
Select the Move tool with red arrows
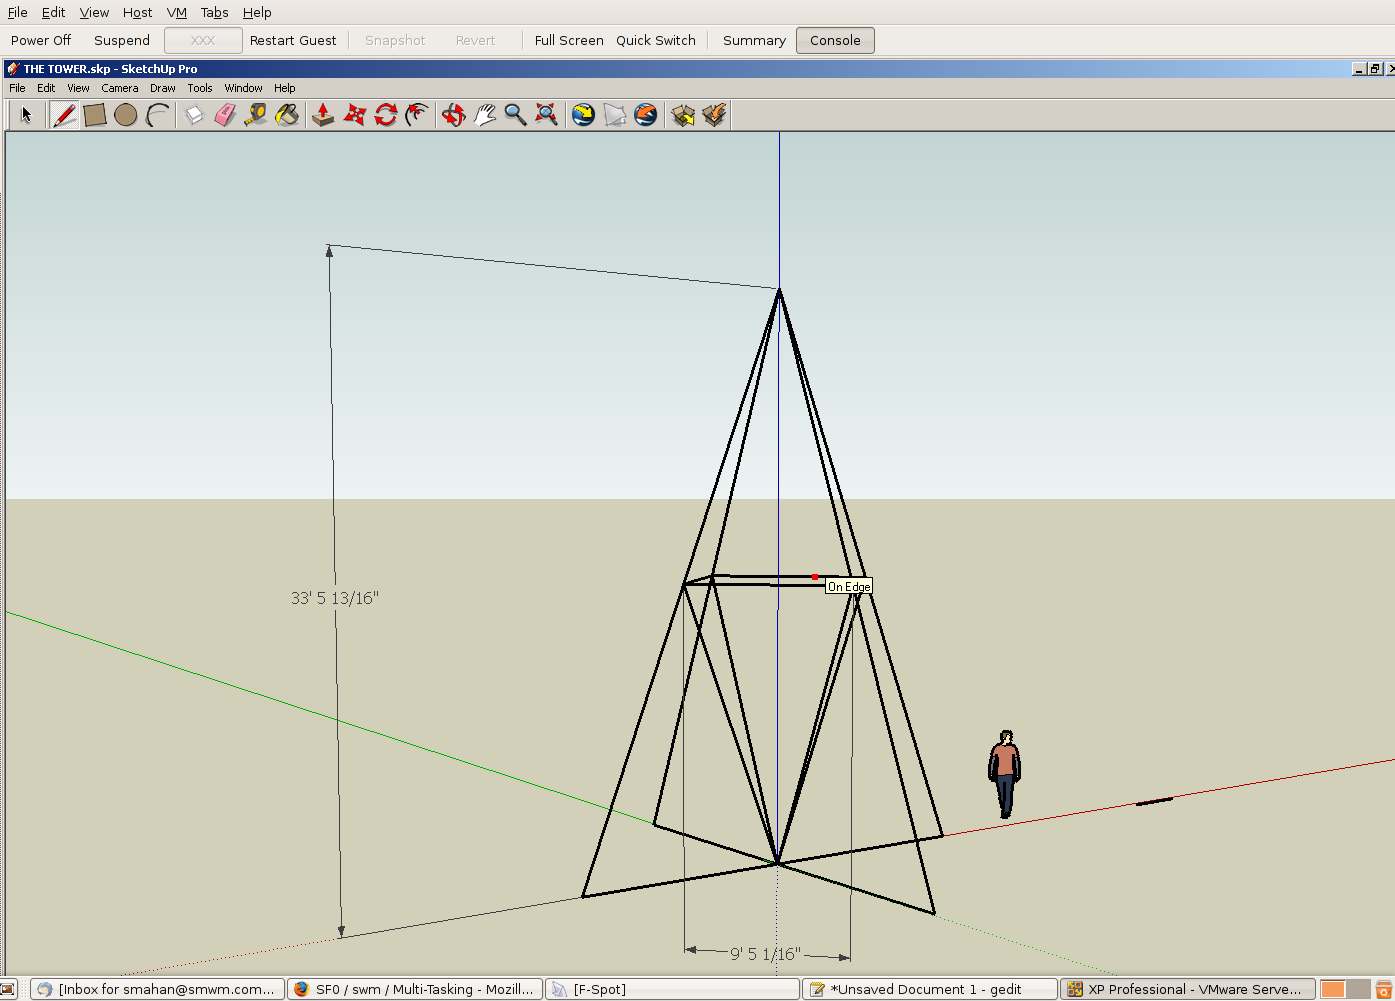(354, 115)
